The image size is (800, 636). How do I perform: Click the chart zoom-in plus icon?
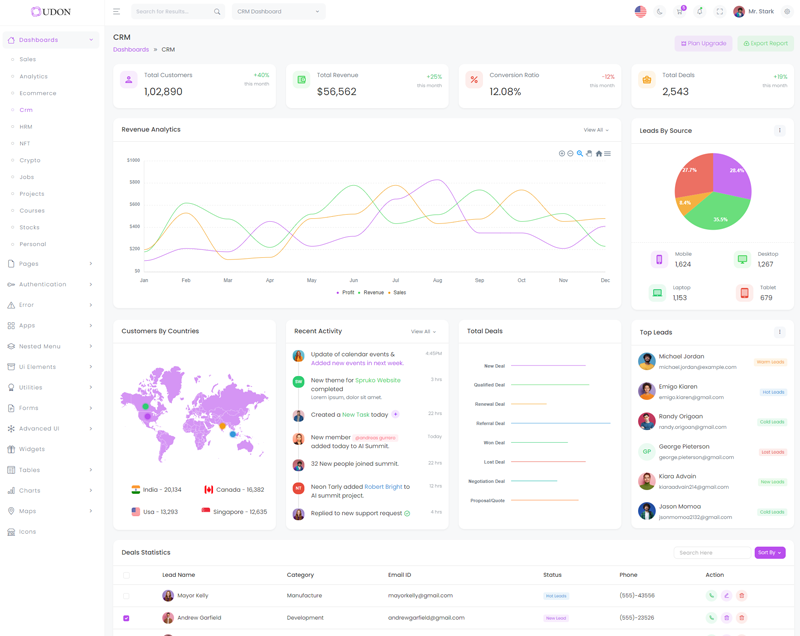coord(562,154)
